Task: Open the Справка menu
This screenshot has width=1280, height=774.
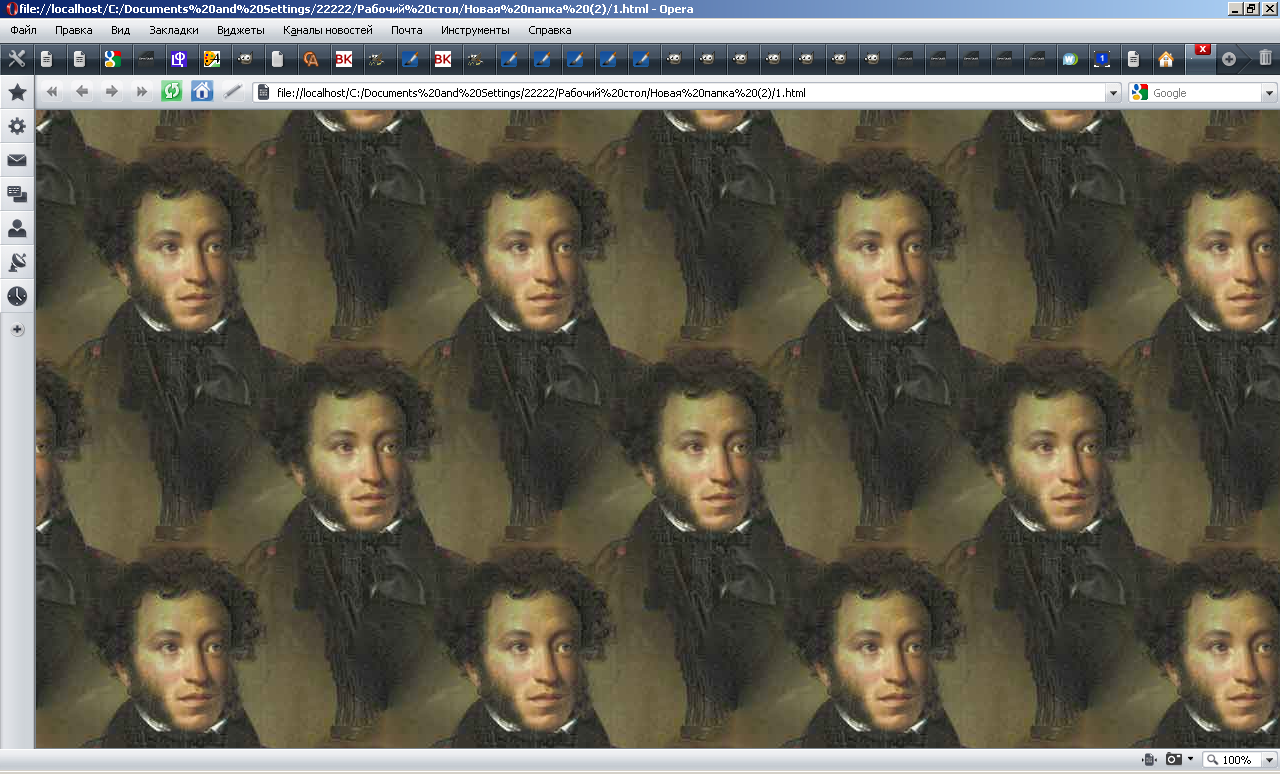Action: [x=550, y=30]
